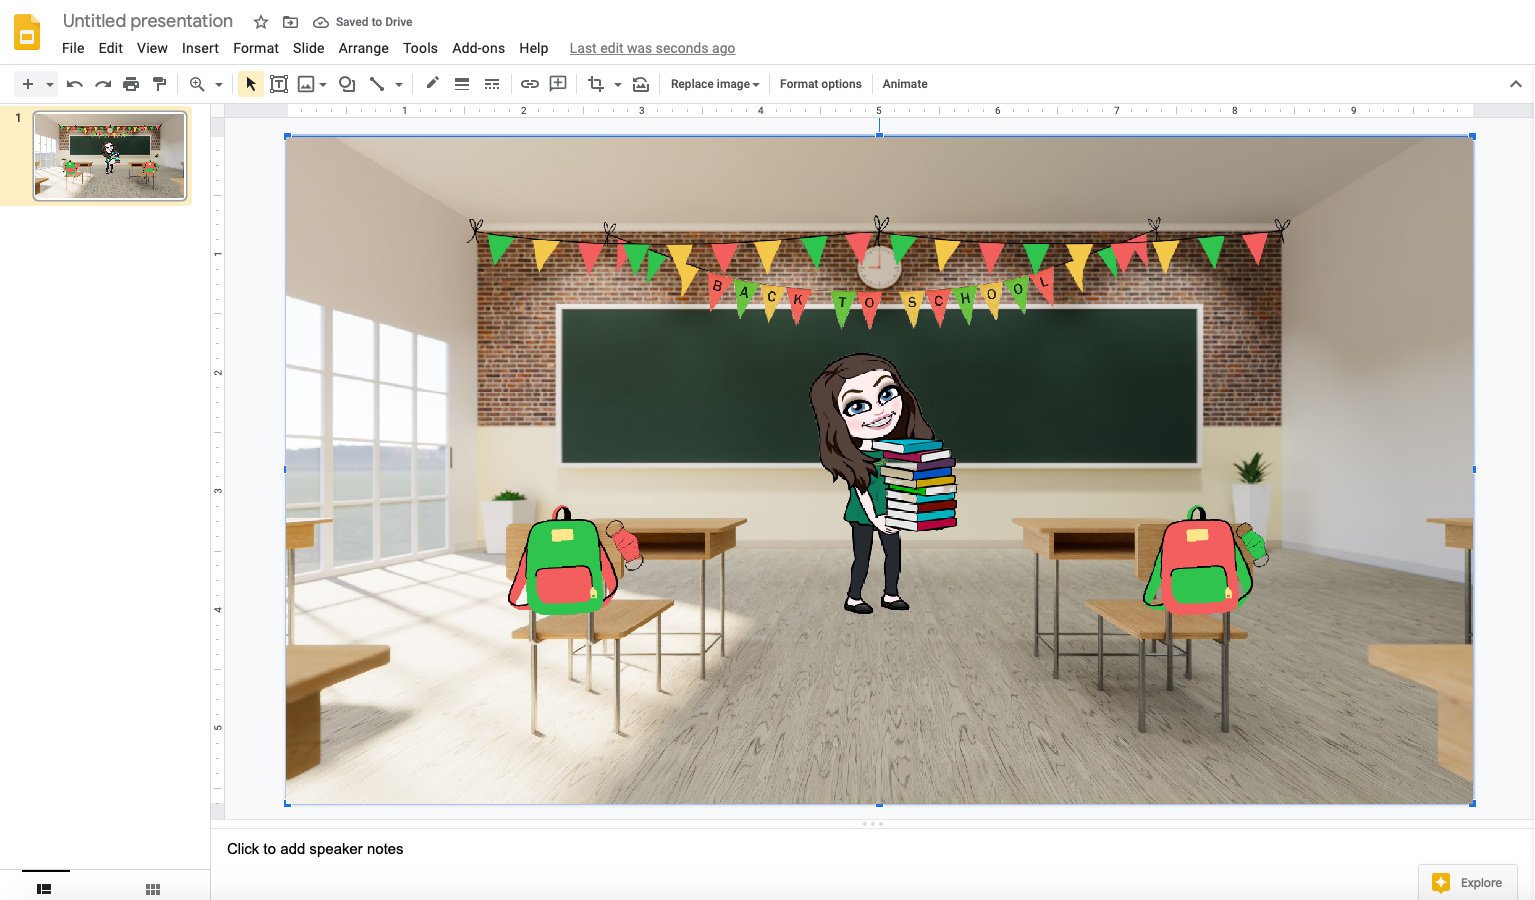
Task: Select the Text box tool
Action: coord(279,84)
